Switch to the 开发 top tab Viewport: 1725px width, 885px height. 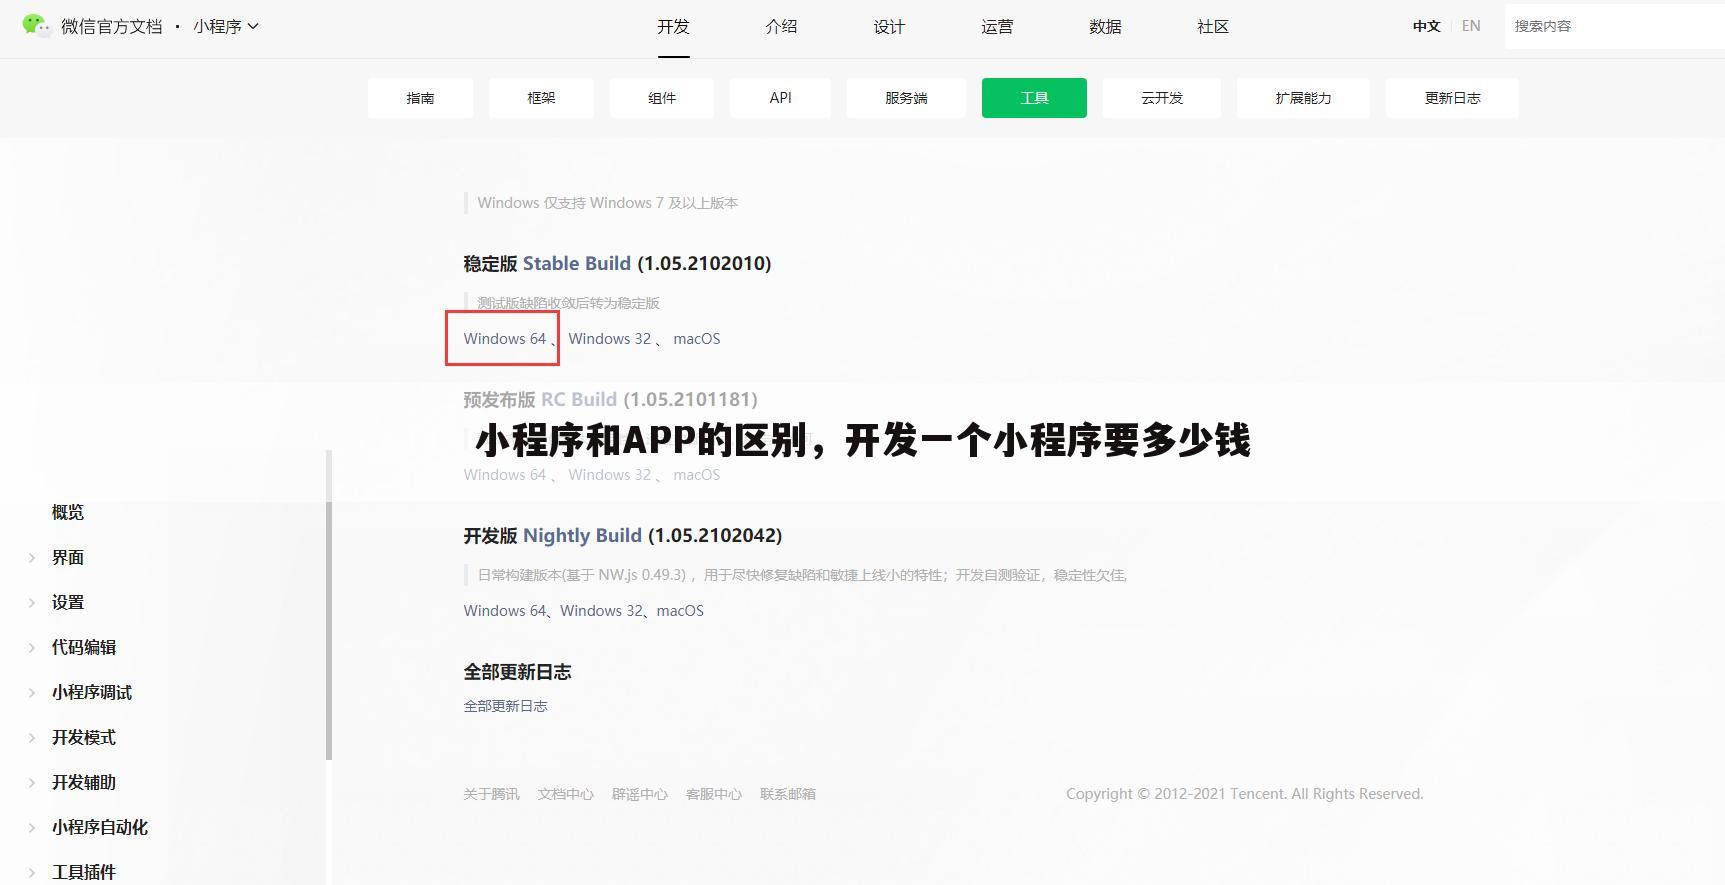[673, 27]
